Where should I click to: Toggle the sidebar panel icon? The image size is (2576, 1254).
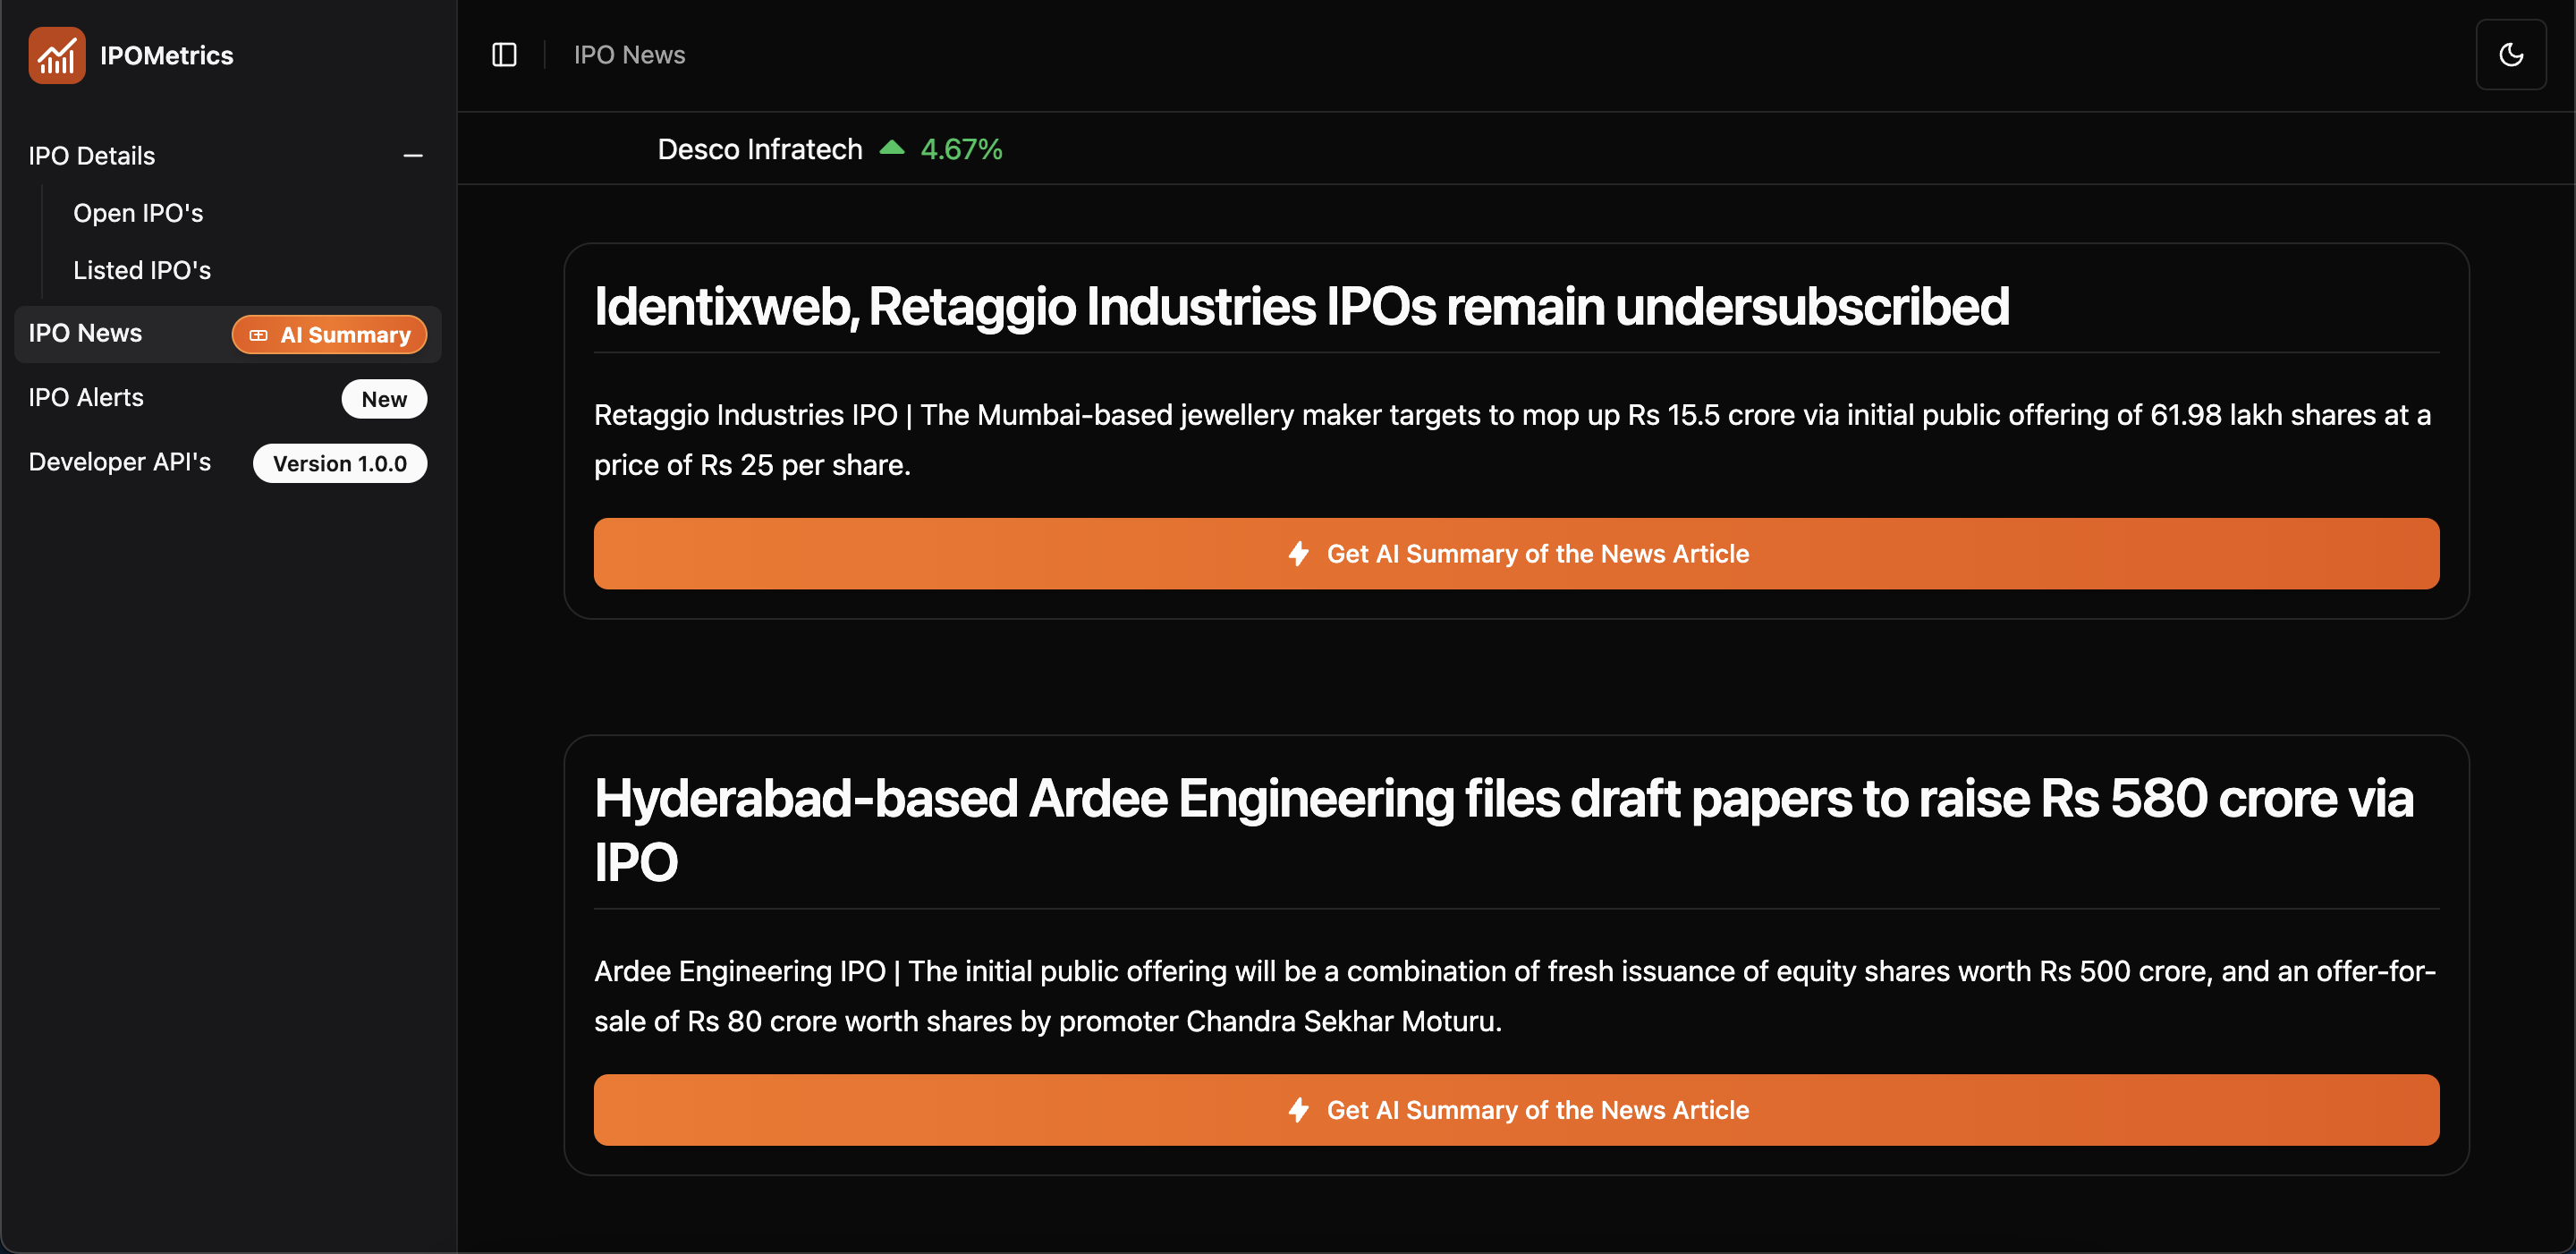coord(504,55)
